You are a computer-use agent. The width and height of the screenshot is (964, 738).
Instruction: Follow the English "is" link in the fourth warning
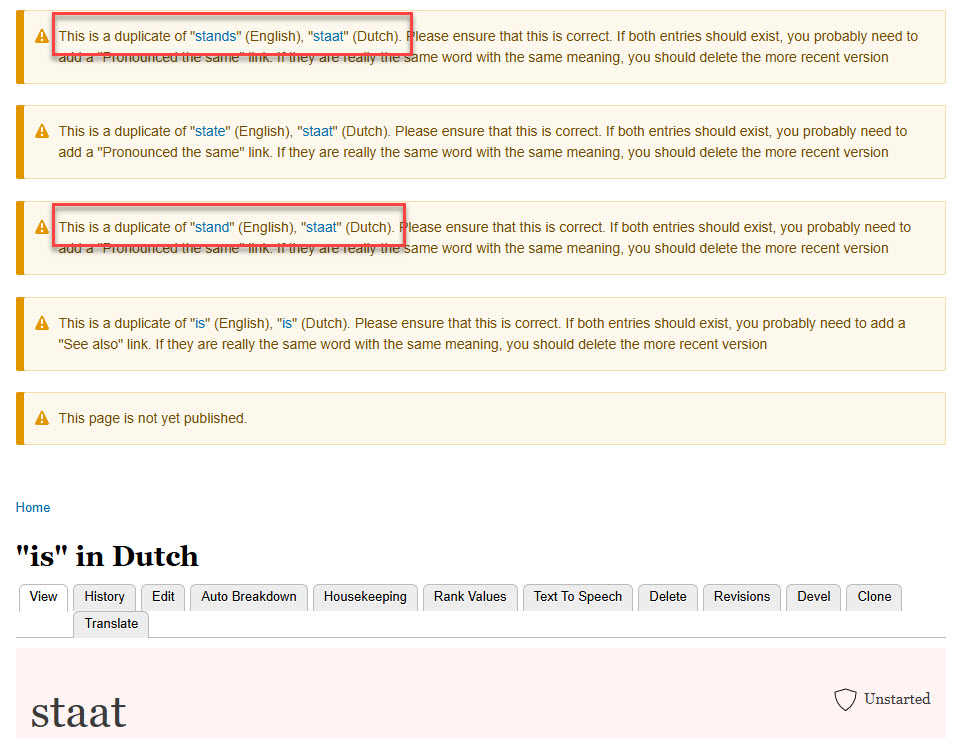tap(200, 323)
